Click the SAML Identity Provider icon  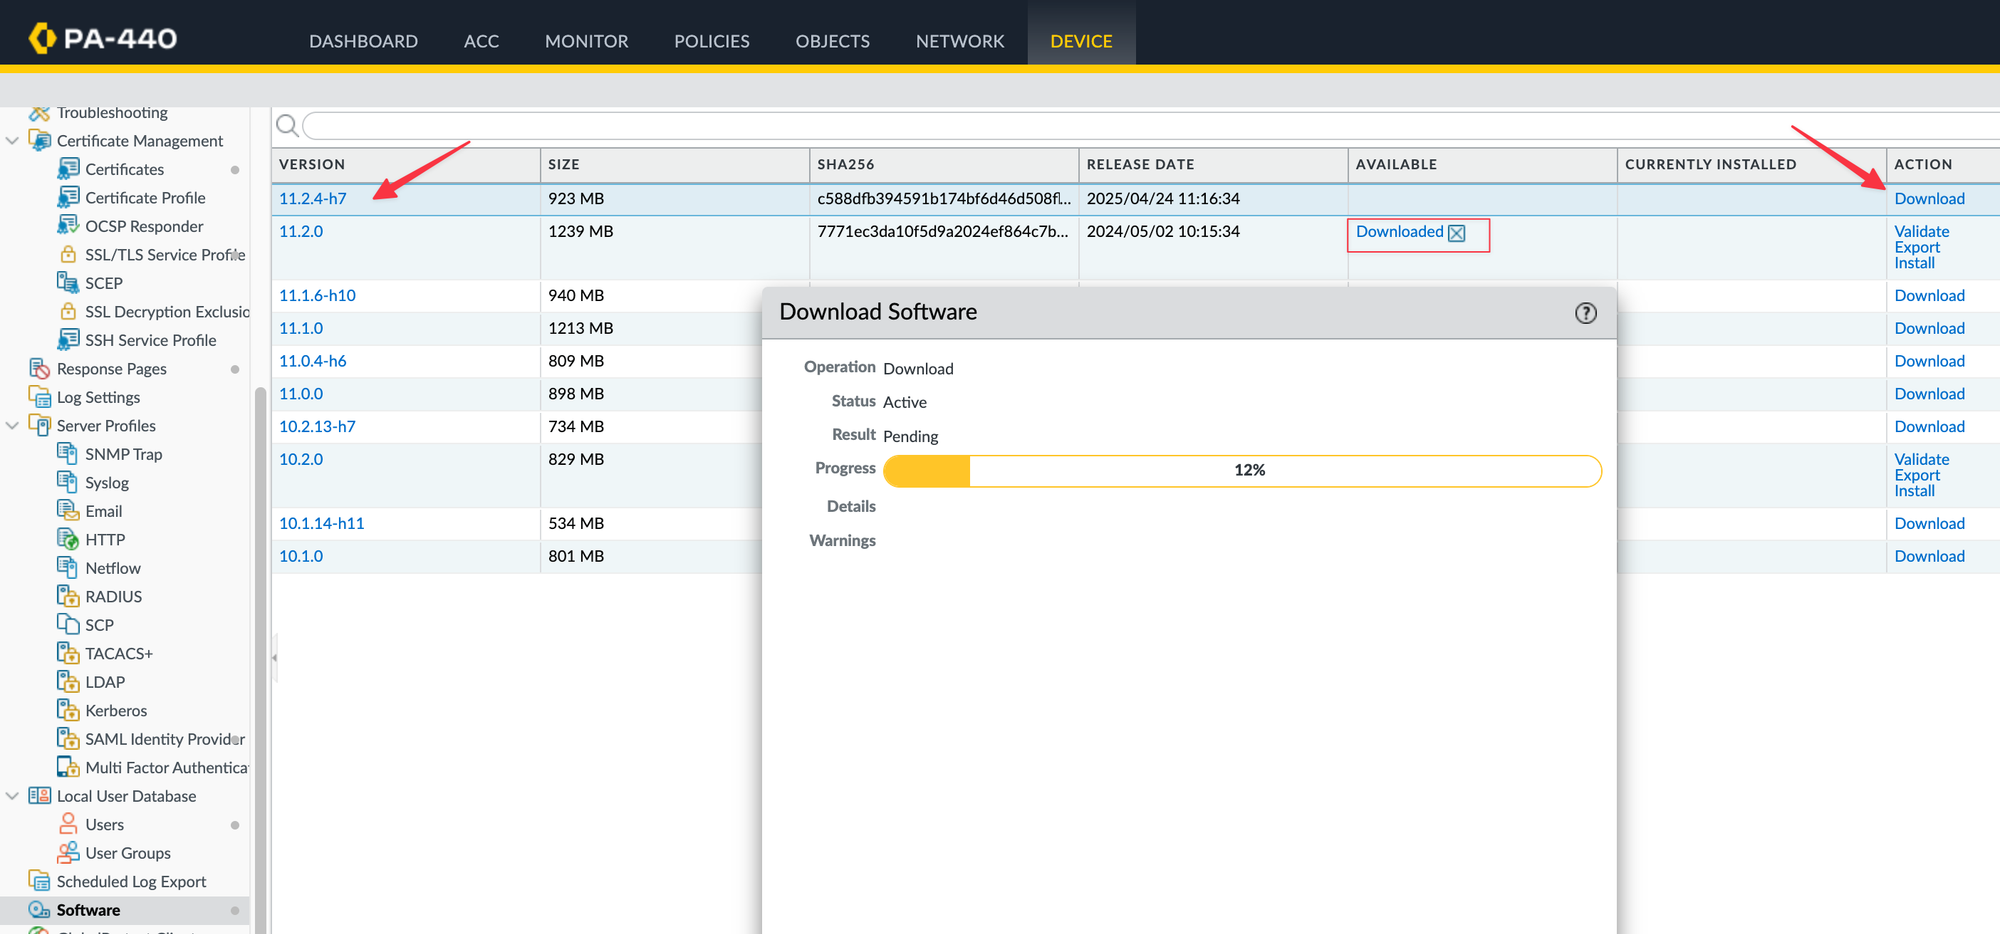pyautogui.click(x=68, y=739)
